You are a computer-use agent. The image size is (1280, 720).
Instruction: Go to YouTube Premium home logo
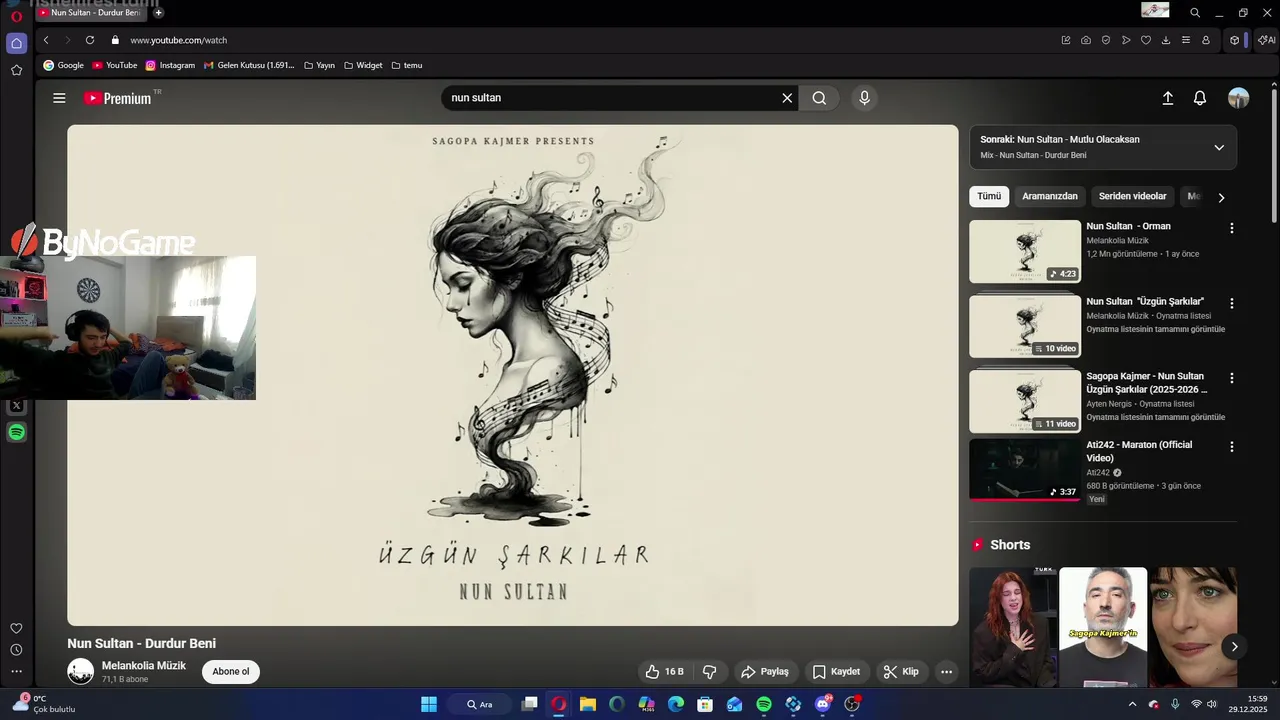point(118,98)
